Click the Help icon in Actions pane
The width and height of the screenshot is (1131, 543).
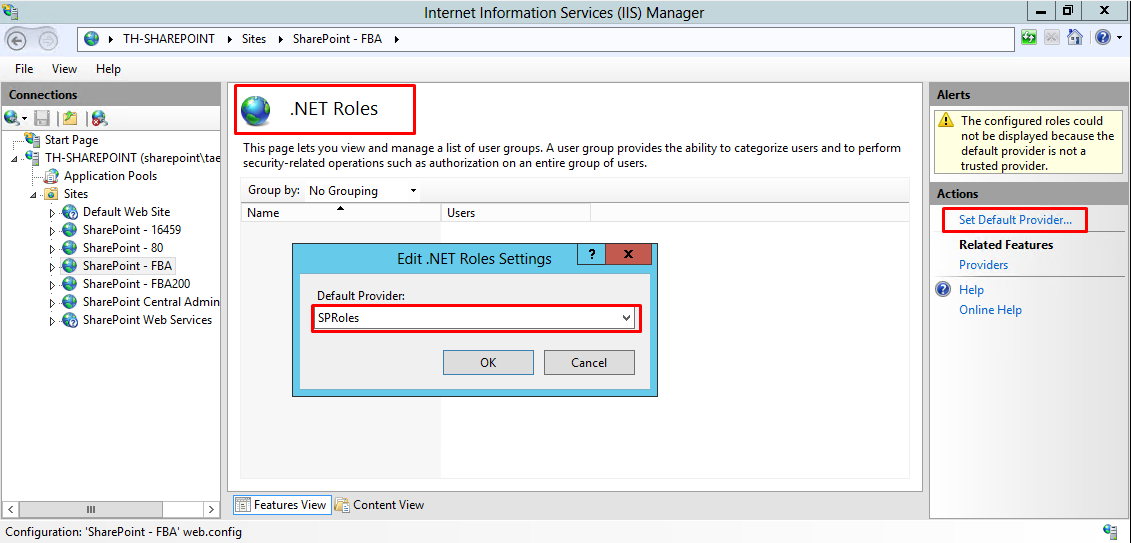943,290
